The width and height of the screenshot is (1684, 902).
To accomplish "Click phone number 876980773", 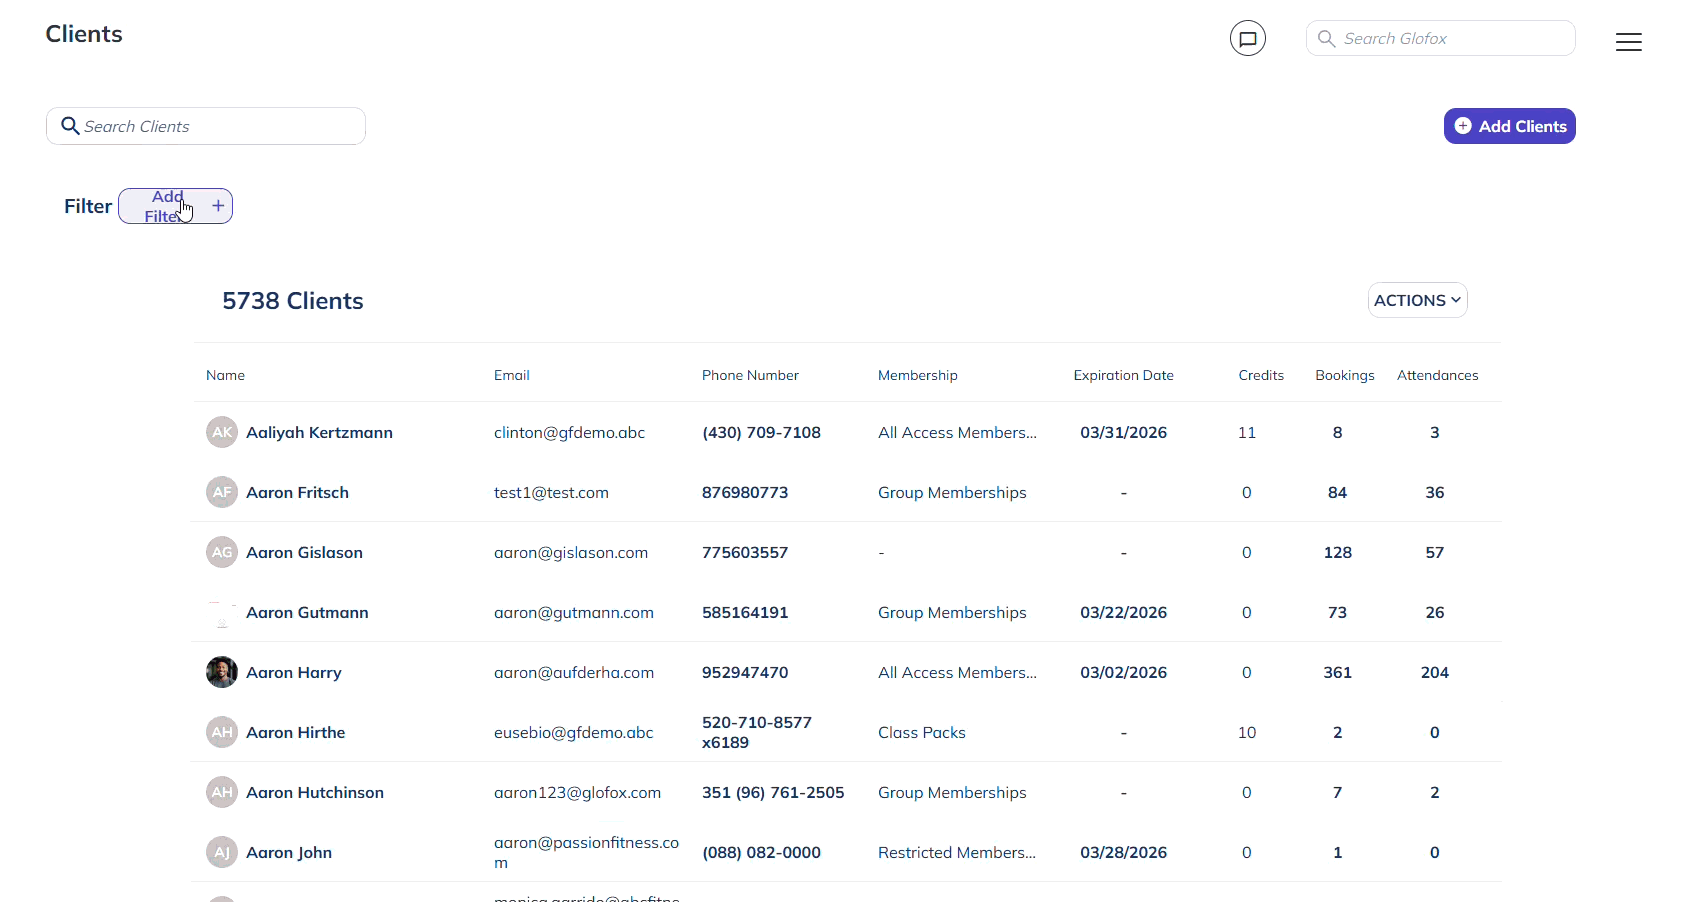I will click(745, 492).
